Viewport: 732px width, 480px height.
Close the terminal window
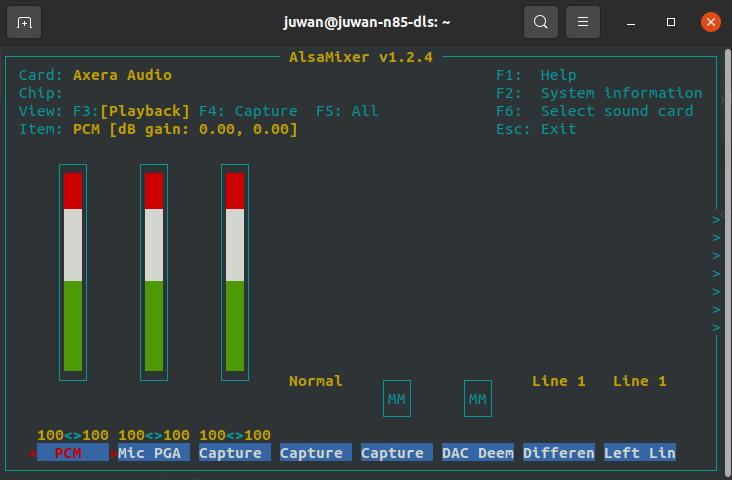click(711, 22)
